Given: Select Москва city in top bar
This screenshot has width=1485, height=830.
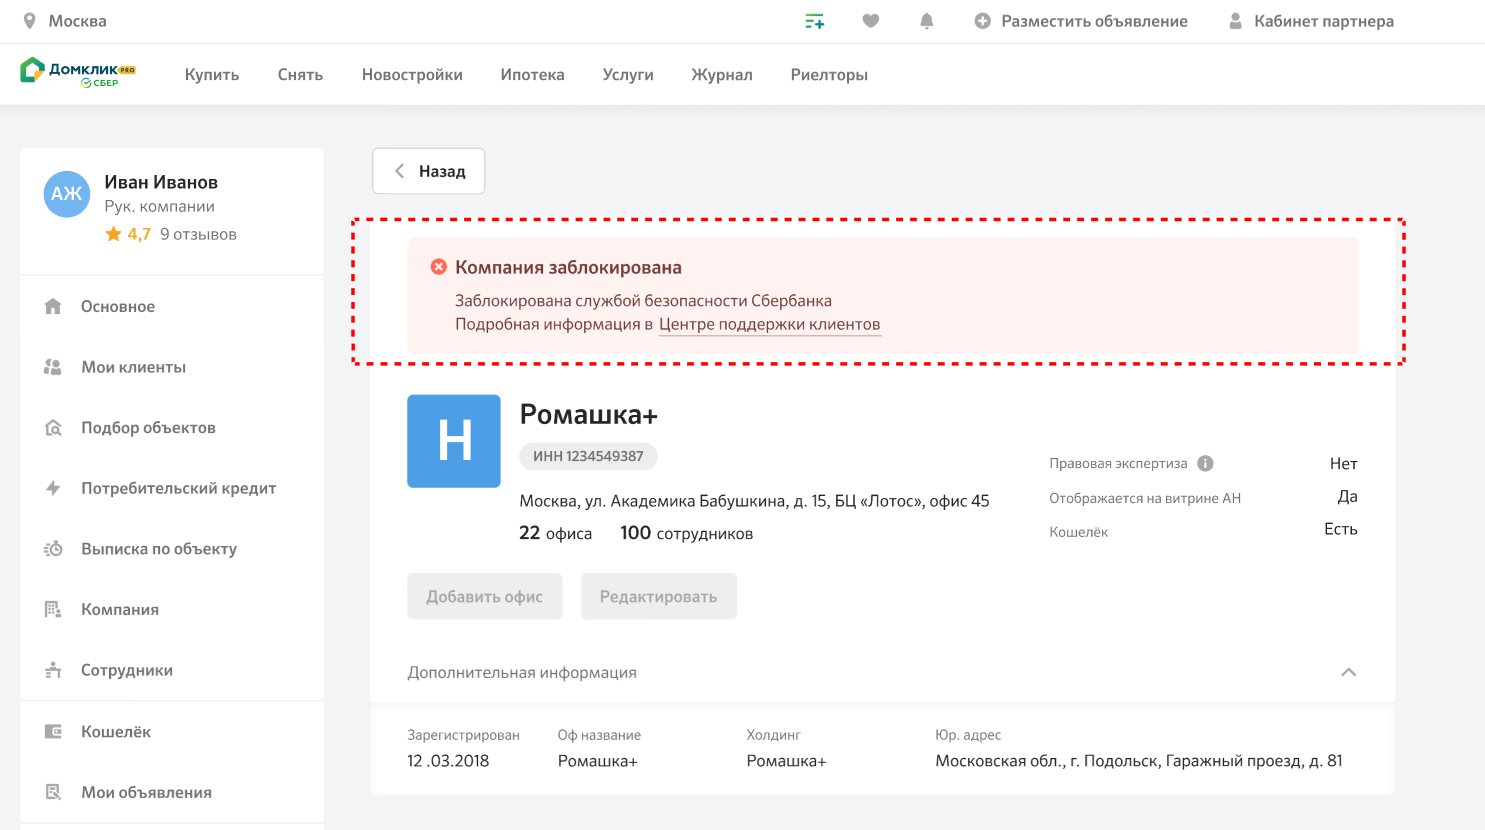Looking at the screenshot, I should (78, 21).
